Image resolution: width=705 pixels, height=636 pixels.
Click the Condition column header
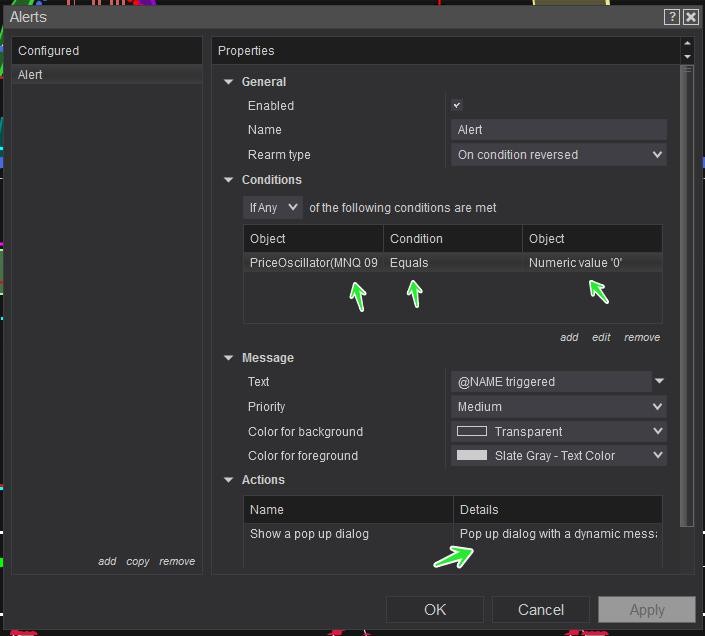pos(453,239)
